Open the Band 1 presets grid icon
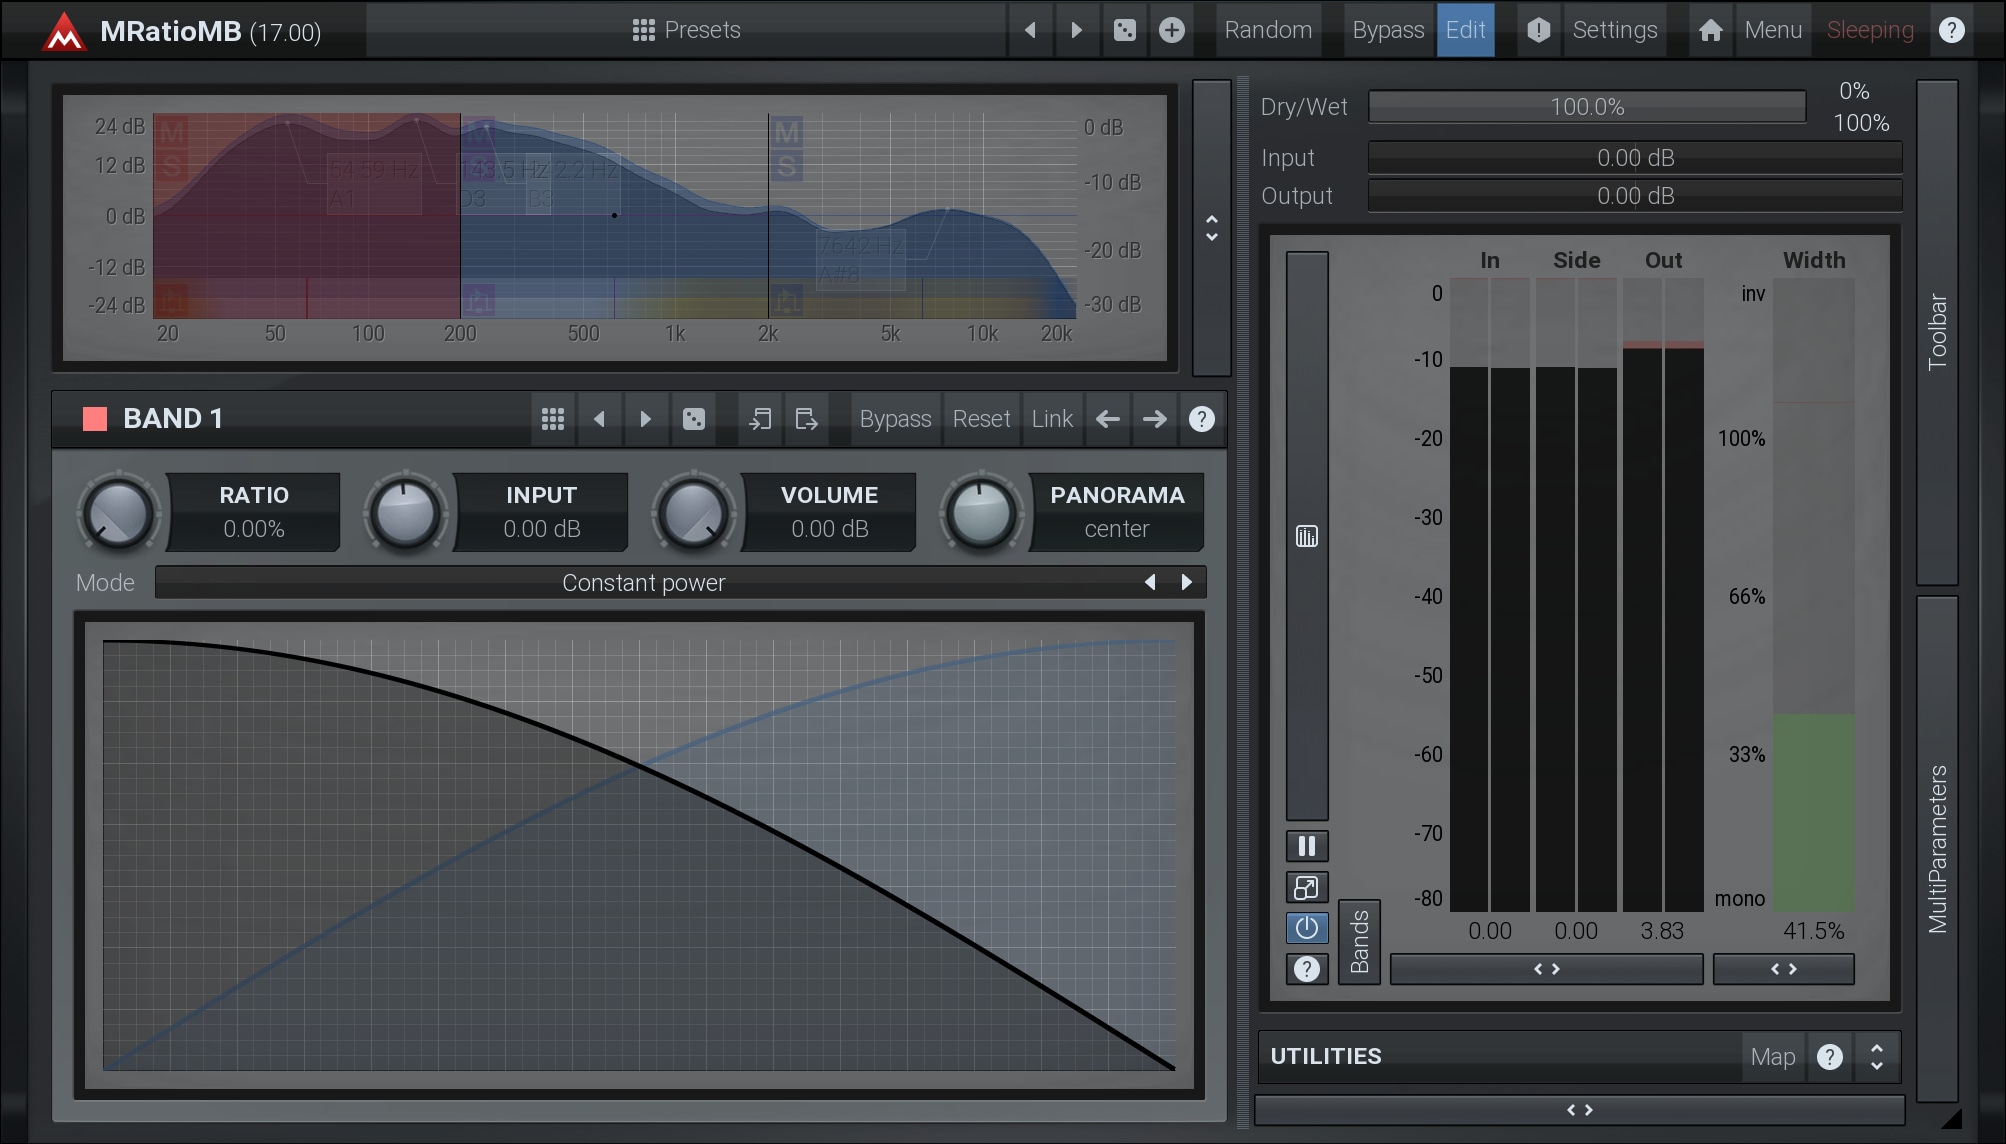This screenshot has height=1144, width=2006. tap(553, 419)
